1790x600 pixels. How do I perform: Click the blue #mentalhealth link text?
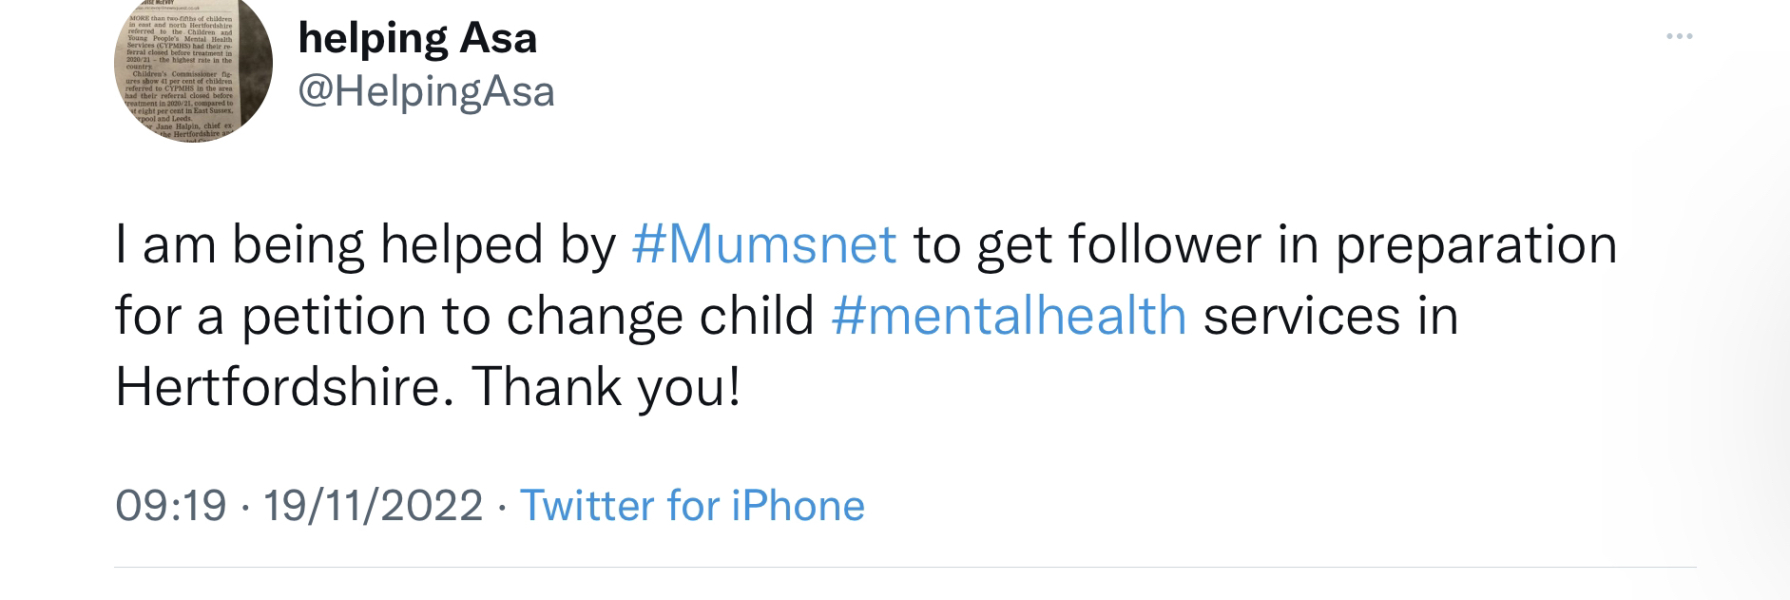(1010, 315)
